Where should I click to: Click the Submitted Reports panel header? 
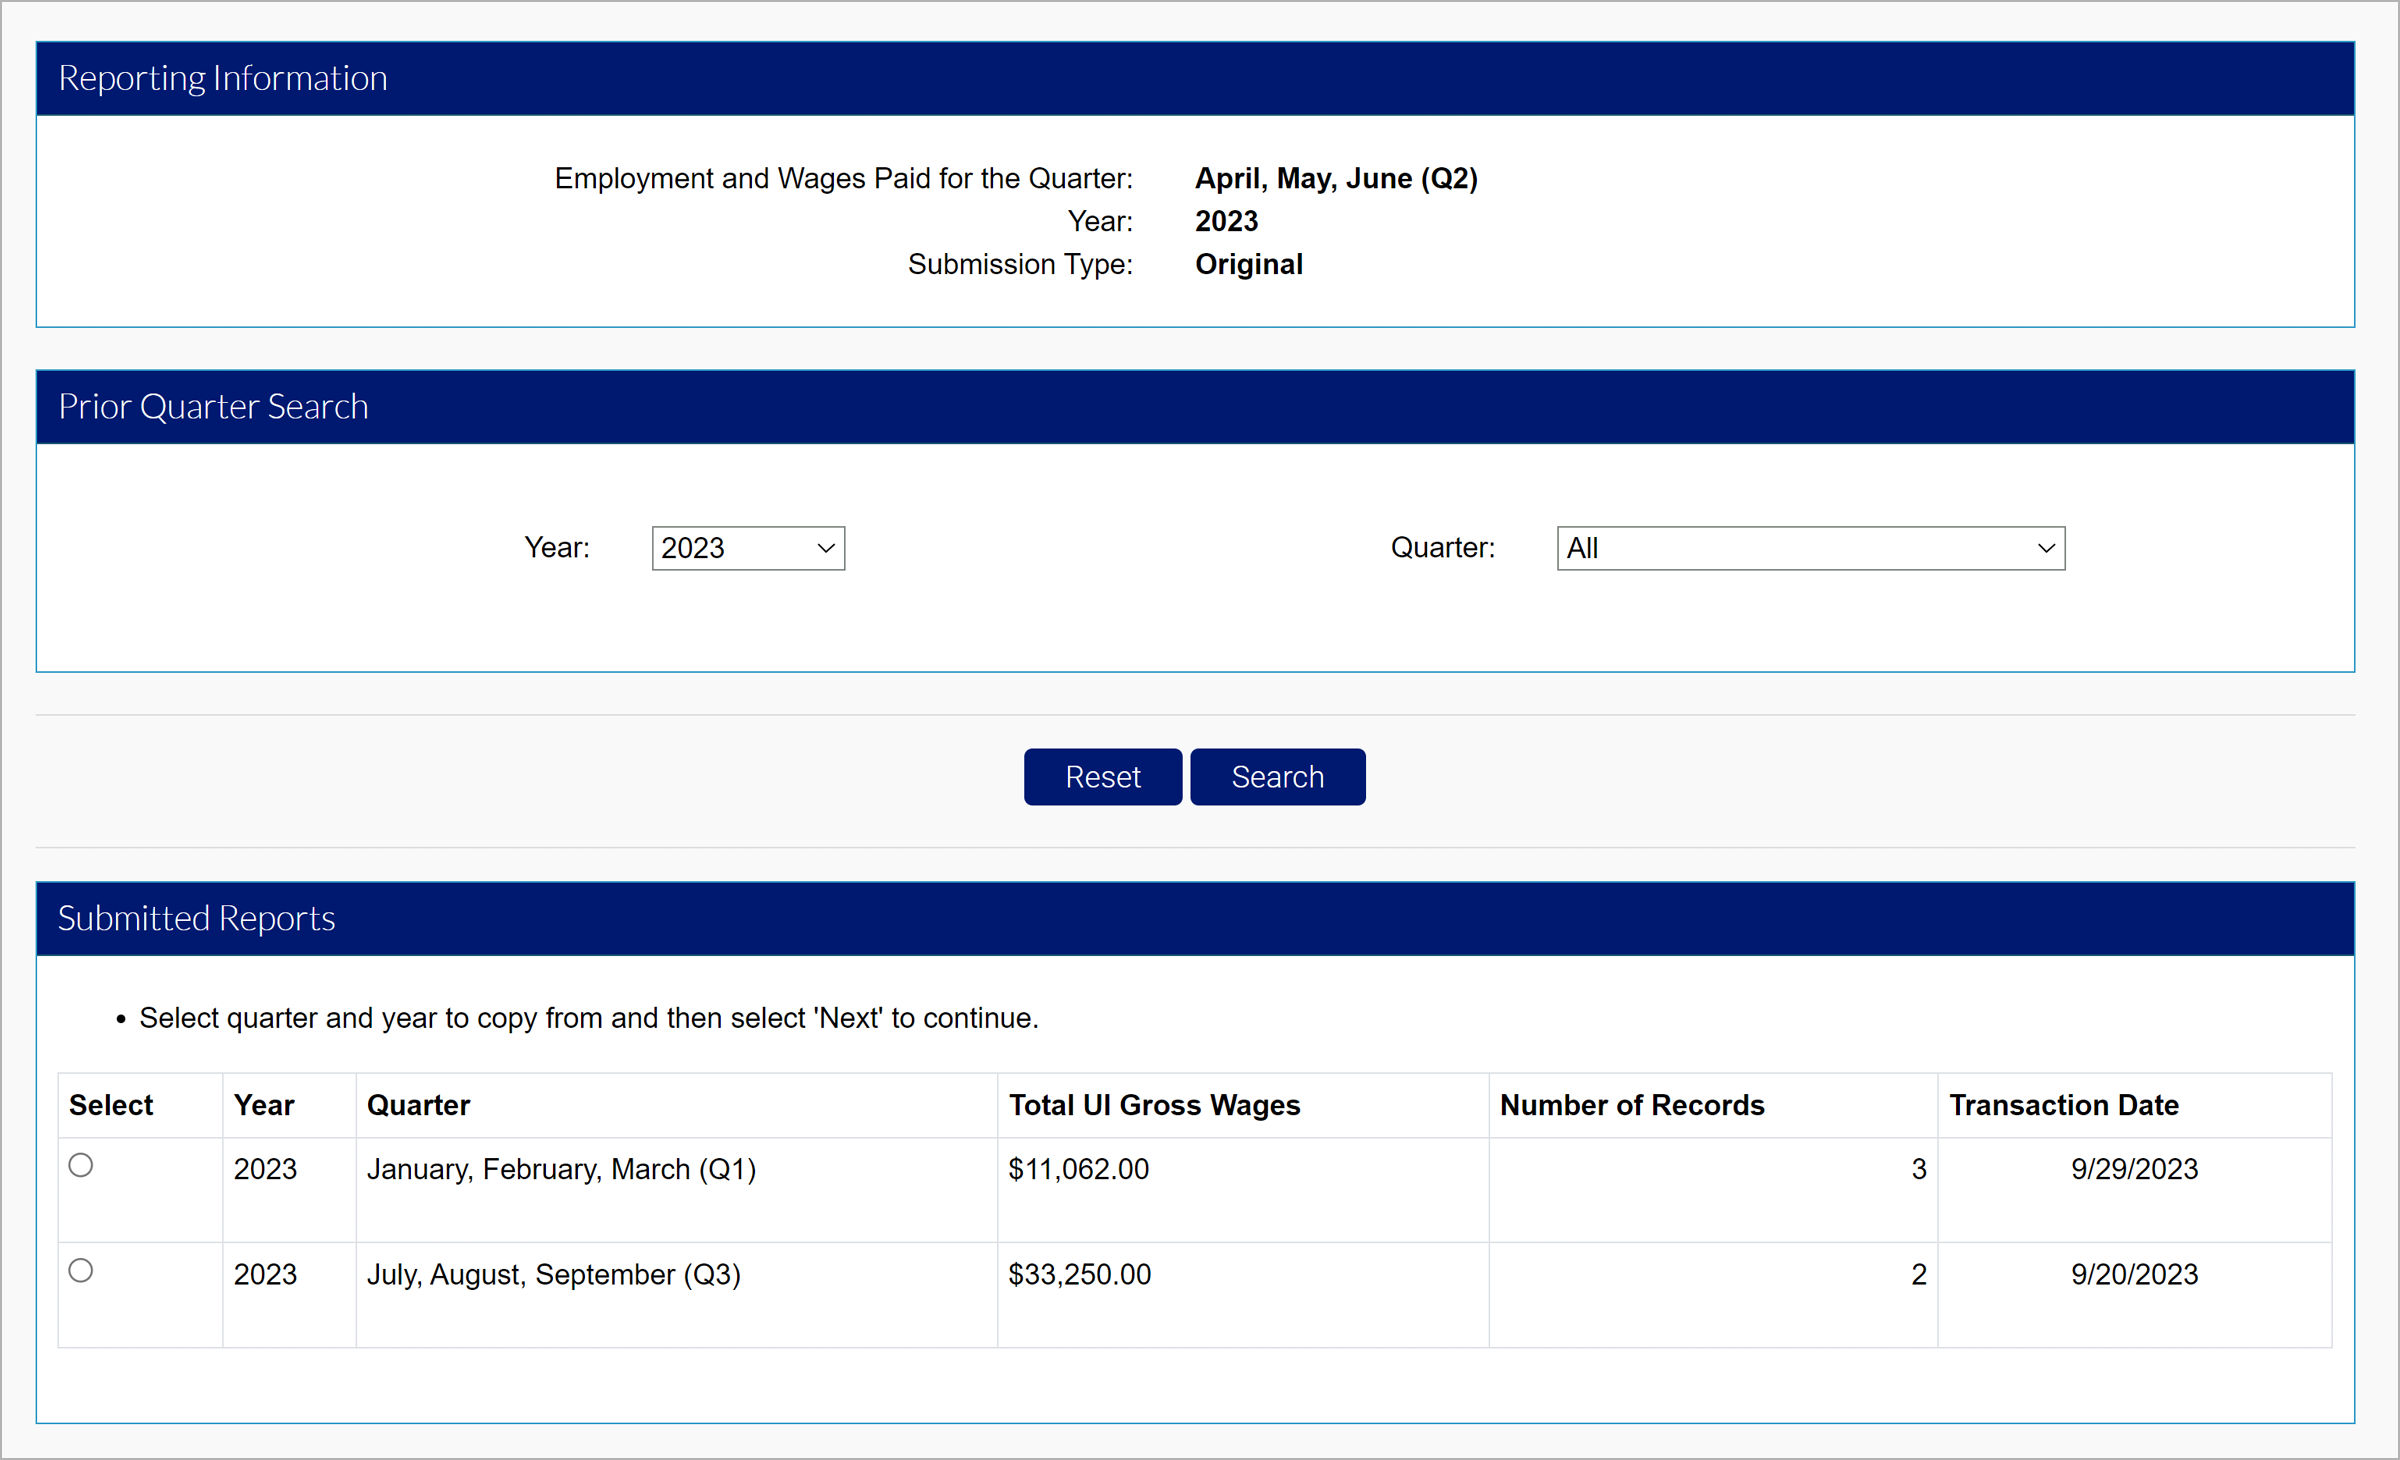pyautogui.click(x=197, y=918)
